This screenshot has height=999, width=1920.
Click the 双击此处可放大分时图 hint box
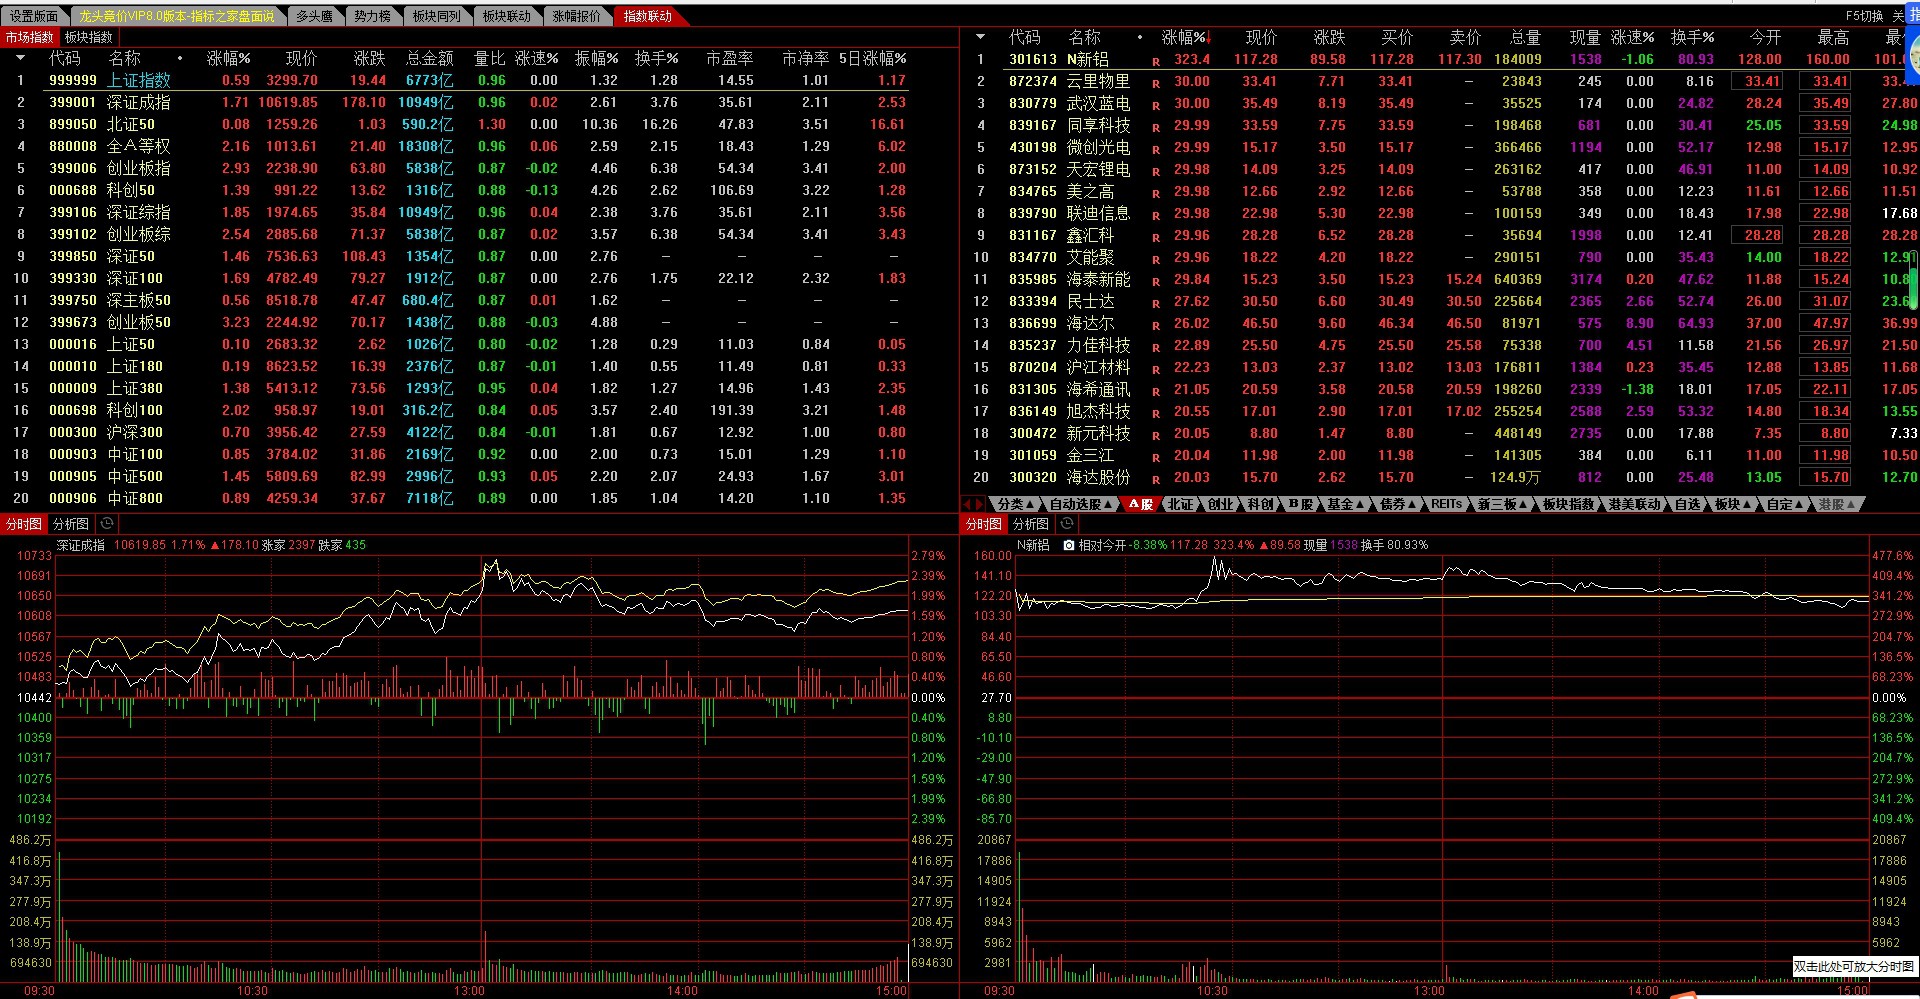click(1854, 967)
